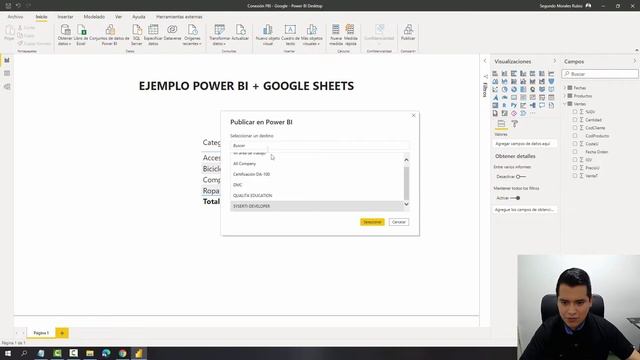This screenshot has height=360, width=640.
Task: Open Más objetos visuales dropdown
Action: tap(311, 34)
